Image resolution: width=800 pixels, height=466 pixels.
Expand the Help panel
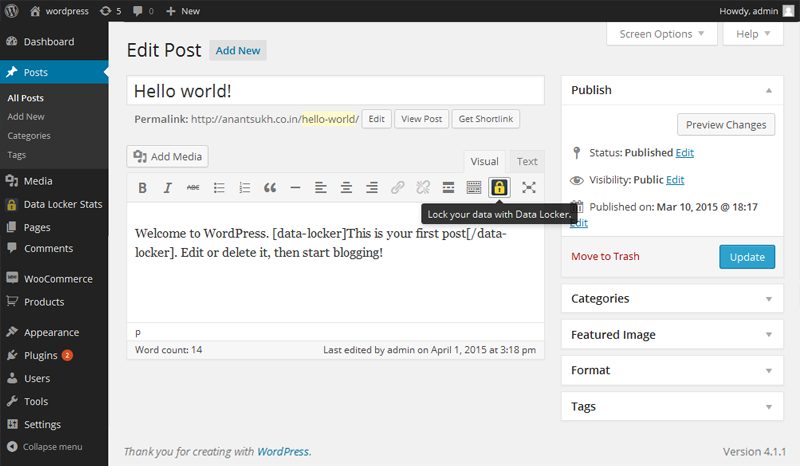753,34
